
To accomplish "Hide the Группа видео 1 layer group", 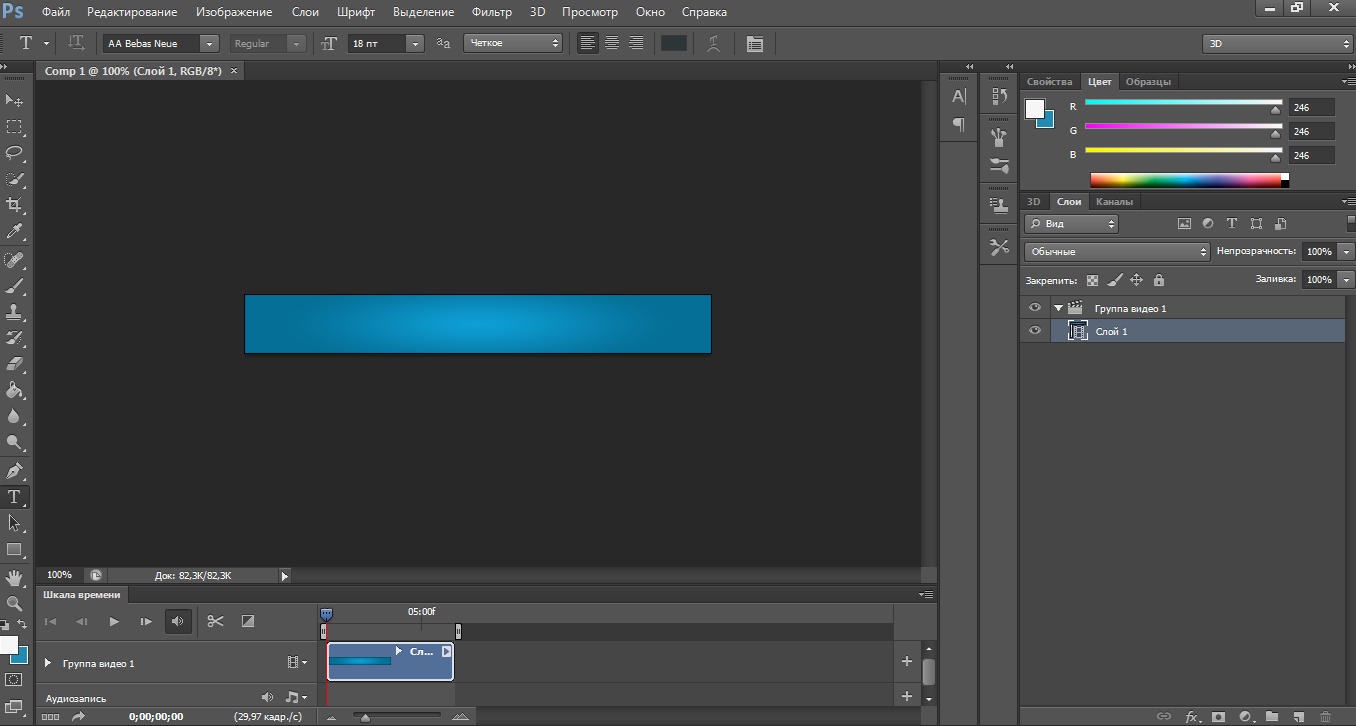I will click(1035, 308).
